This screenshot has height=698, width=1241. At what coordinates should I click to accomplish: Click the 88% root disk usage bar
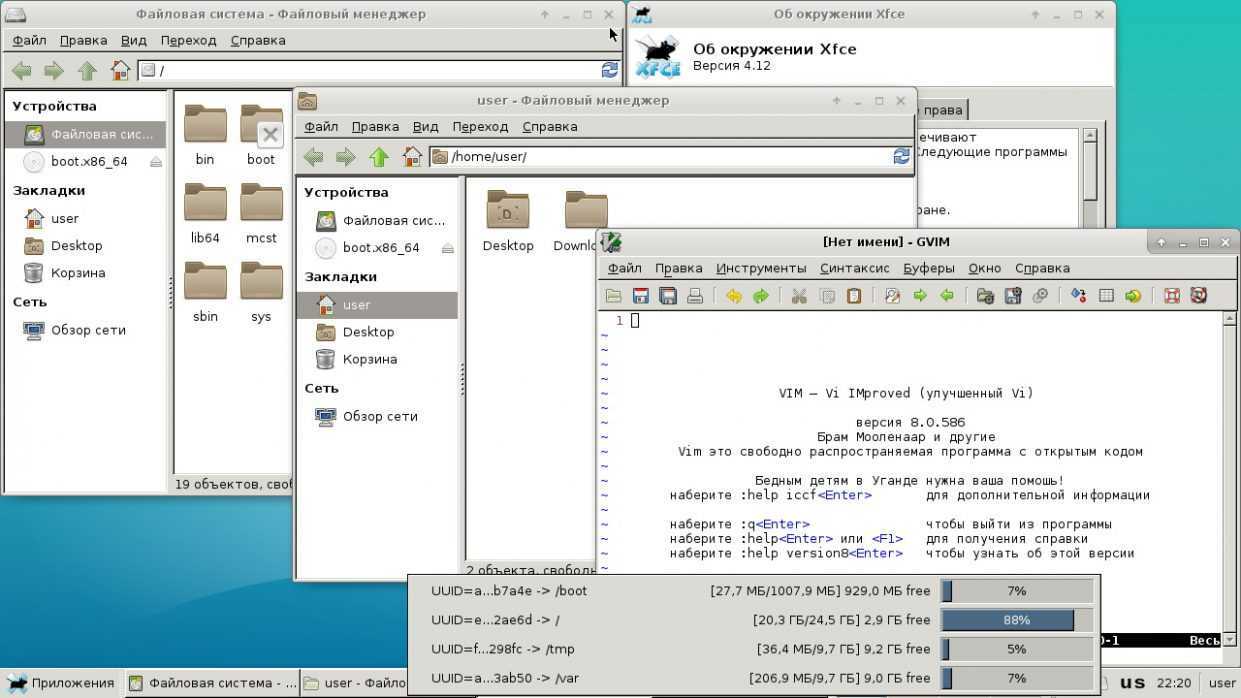click(x=1016, y=620)
